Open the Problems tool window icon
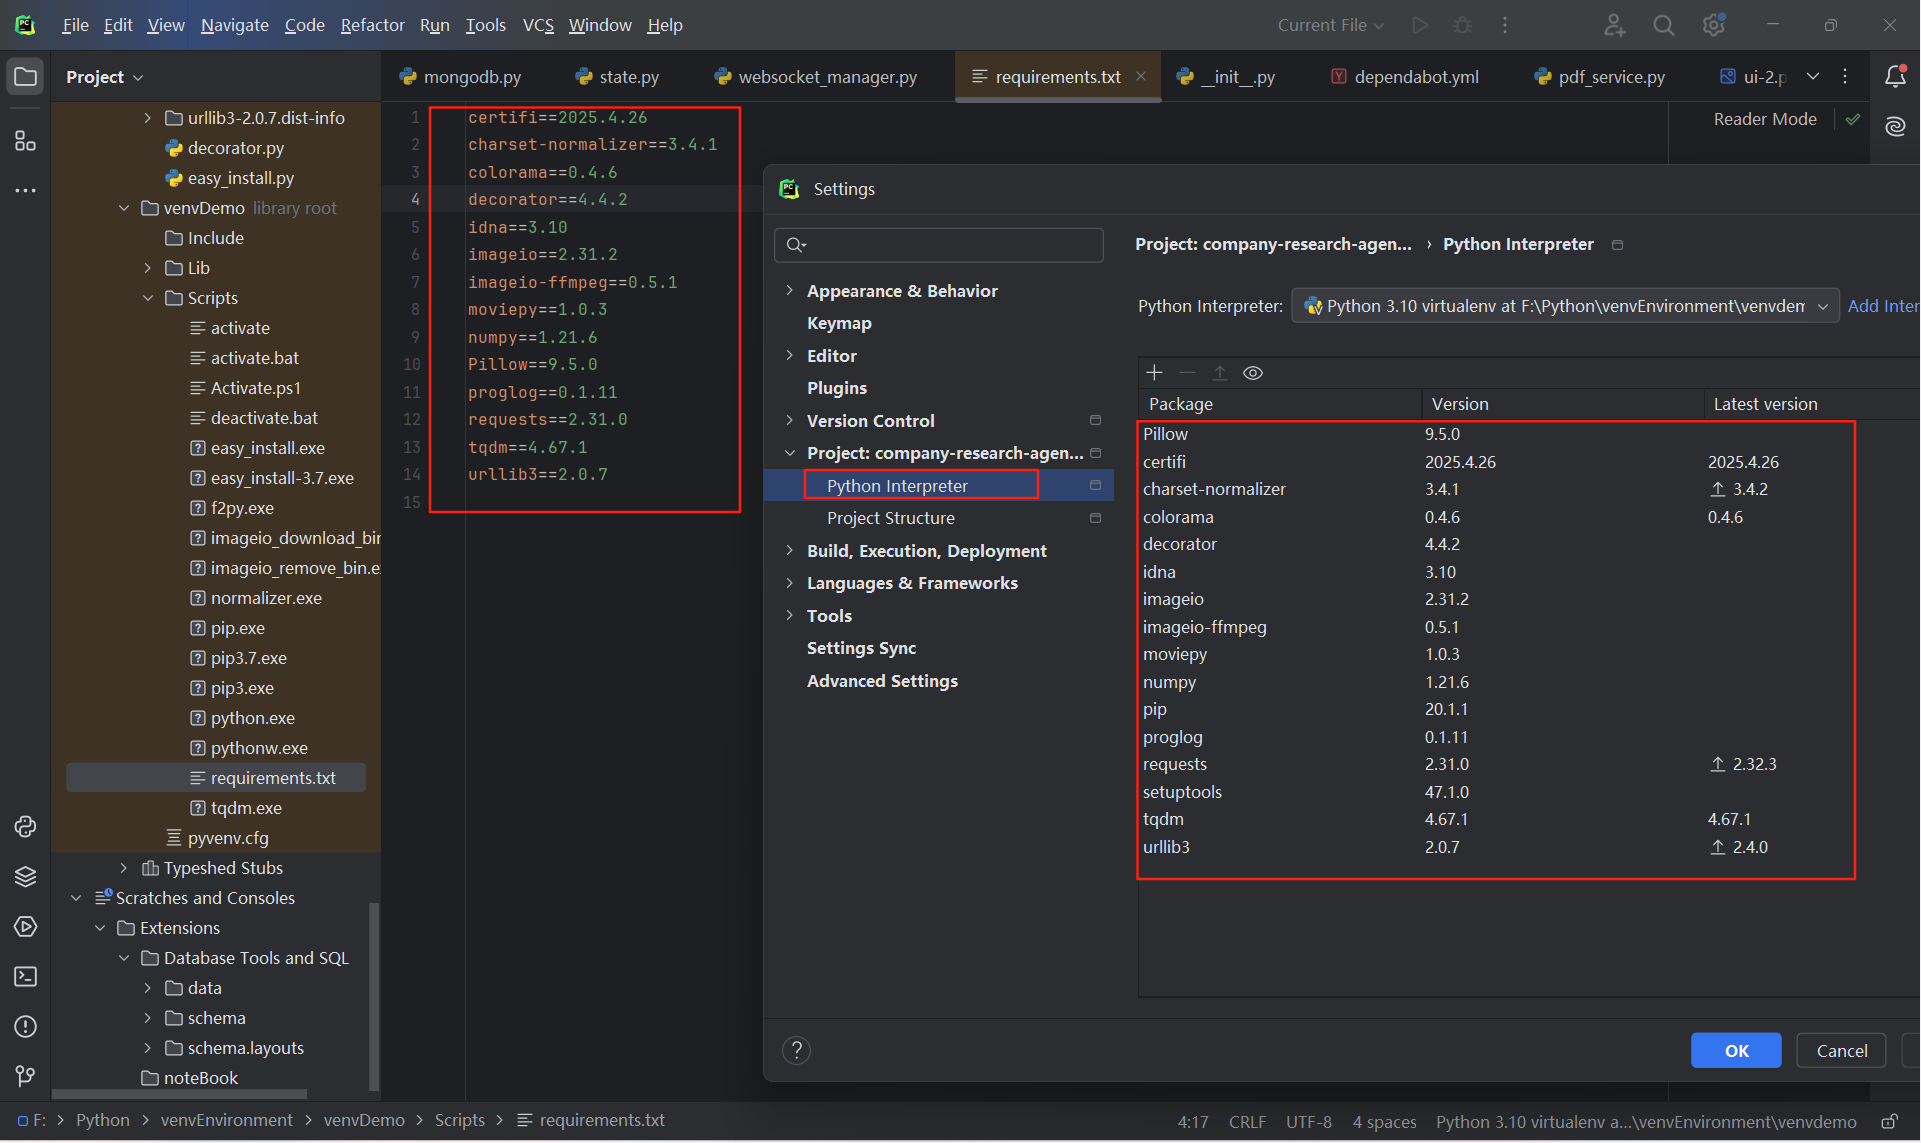1921x1143 pixels. click(25, 1027)
